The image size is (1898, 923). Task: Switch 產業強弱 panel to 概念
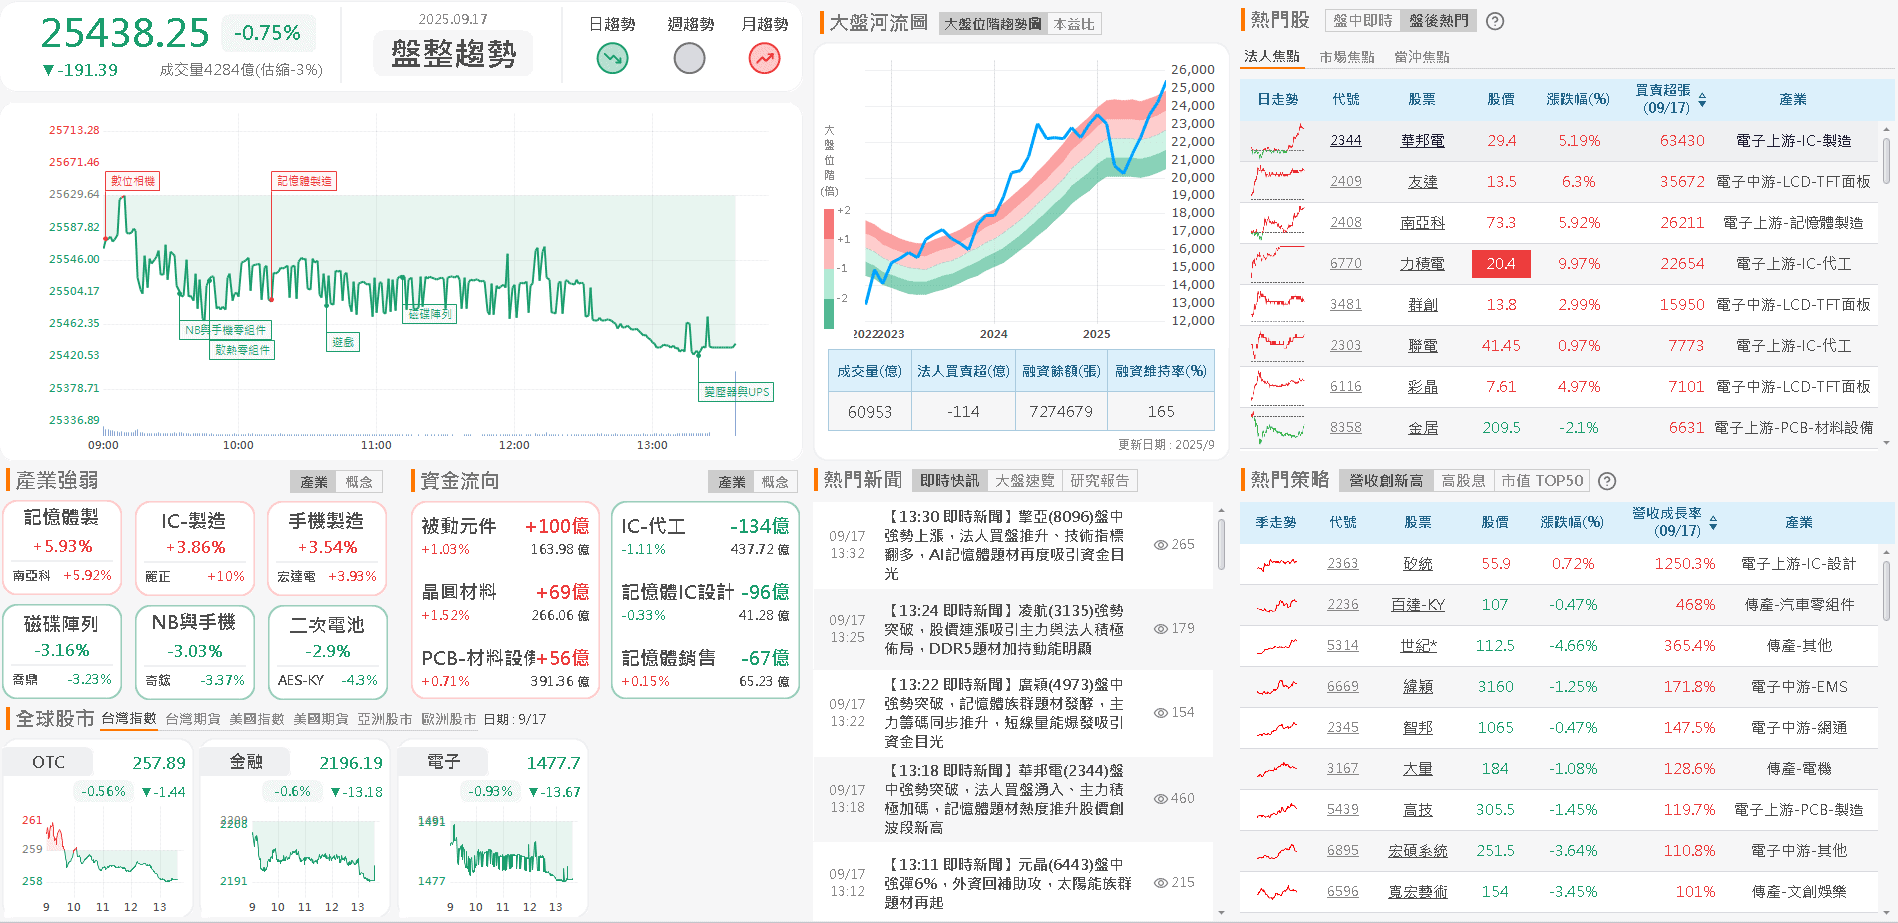coord(359,482)
